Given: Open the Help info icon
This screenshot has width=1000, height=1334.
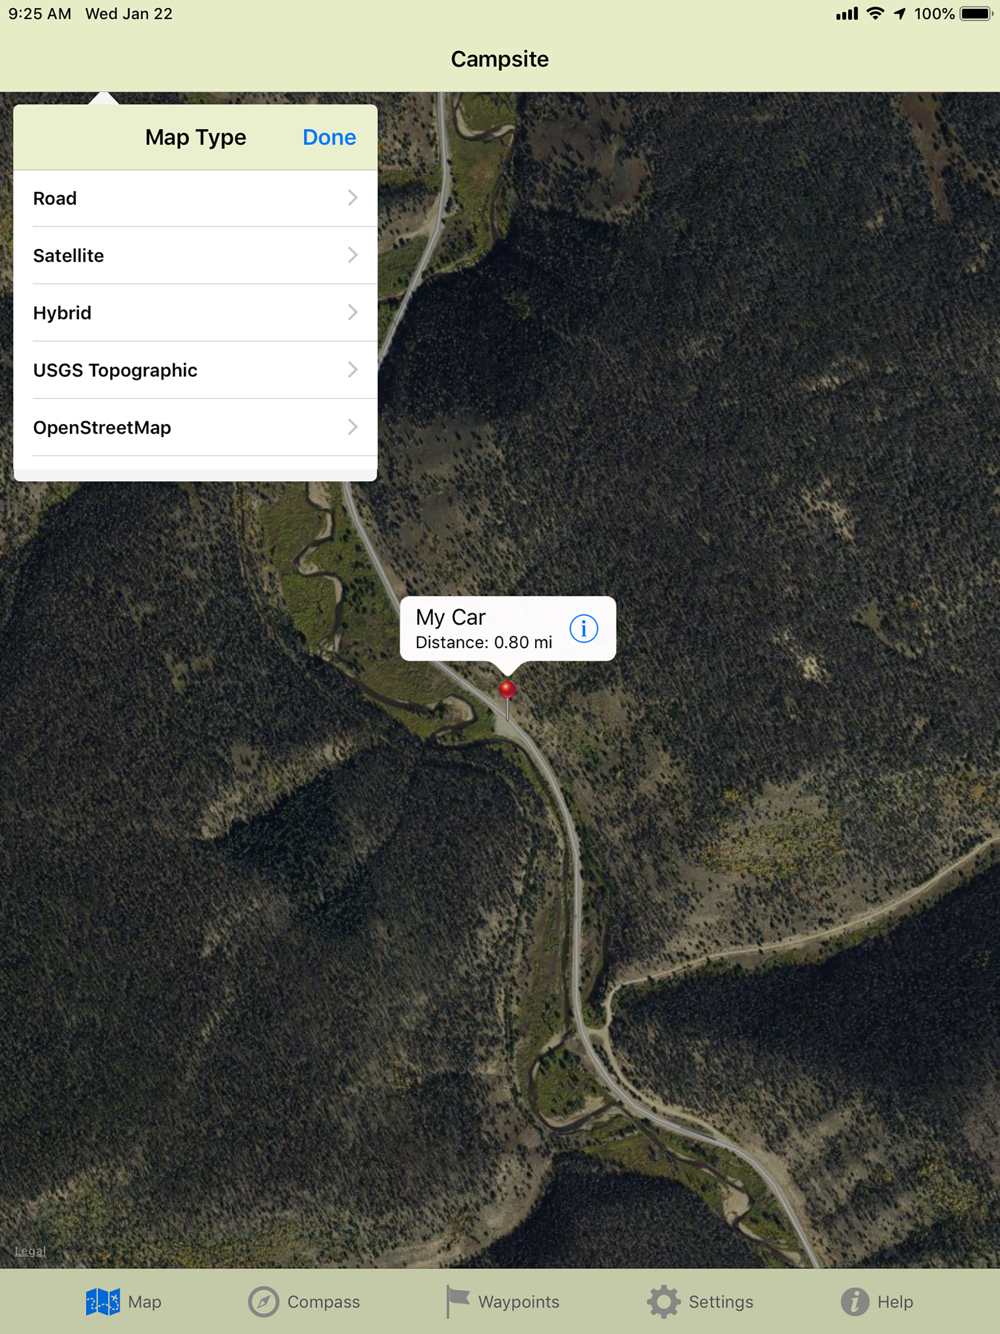Looking at the screenshot, I should tap(854, 1301).
